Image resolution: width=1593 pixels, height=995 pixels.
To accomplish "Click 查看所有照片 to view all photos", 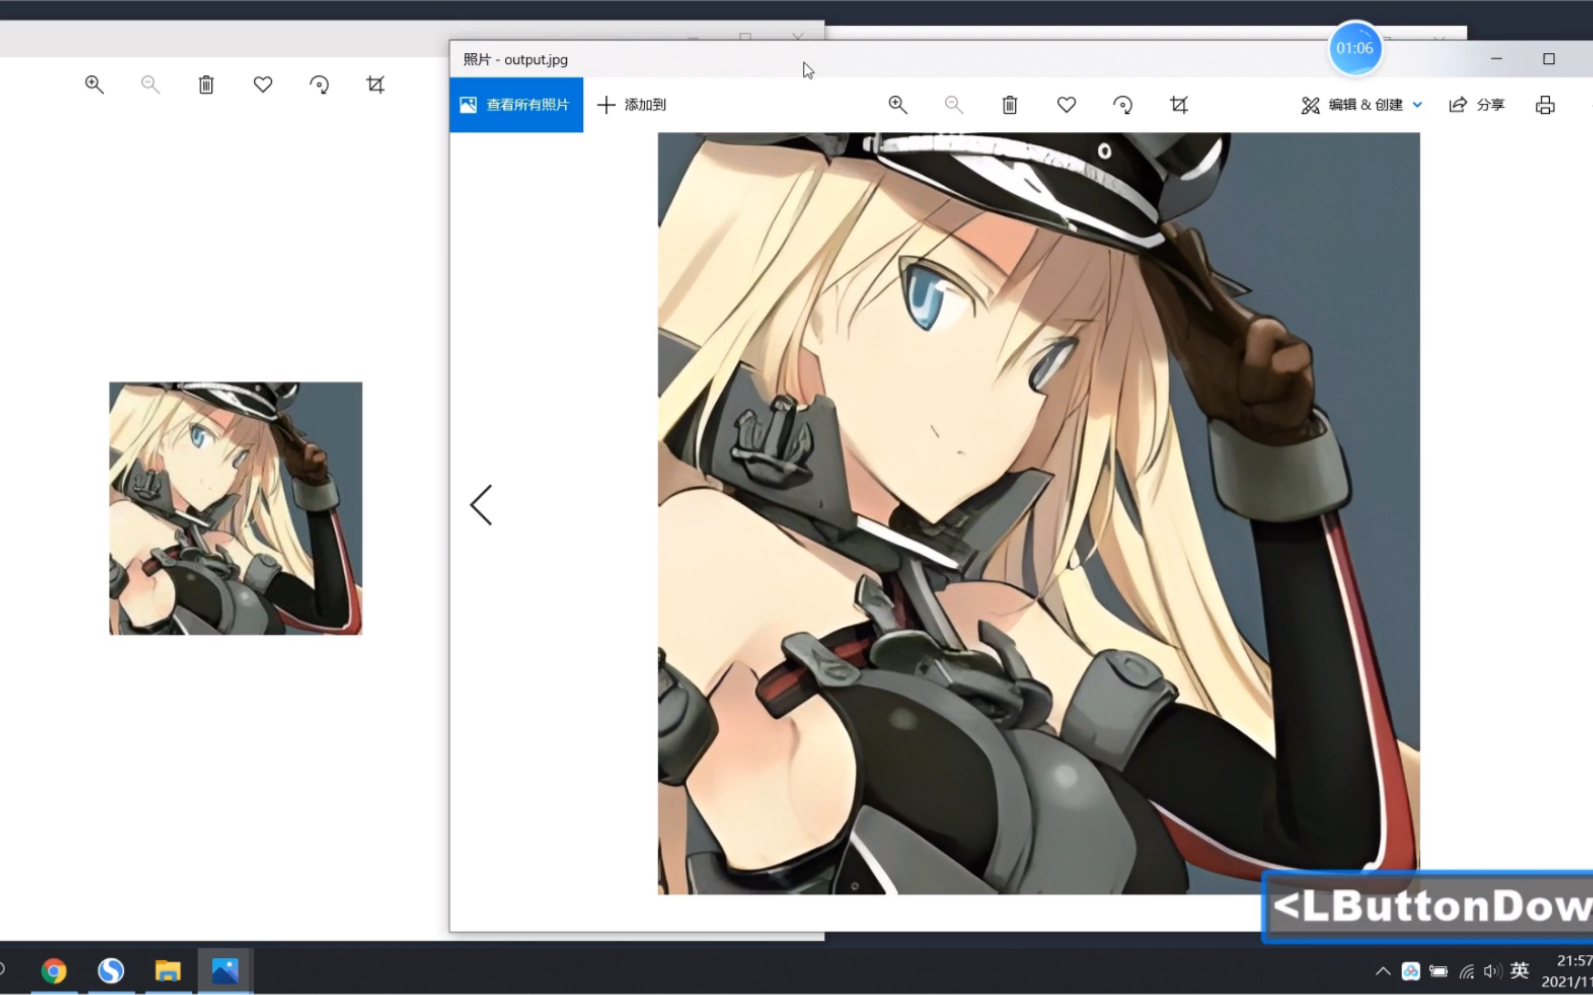I will (516, 105).
